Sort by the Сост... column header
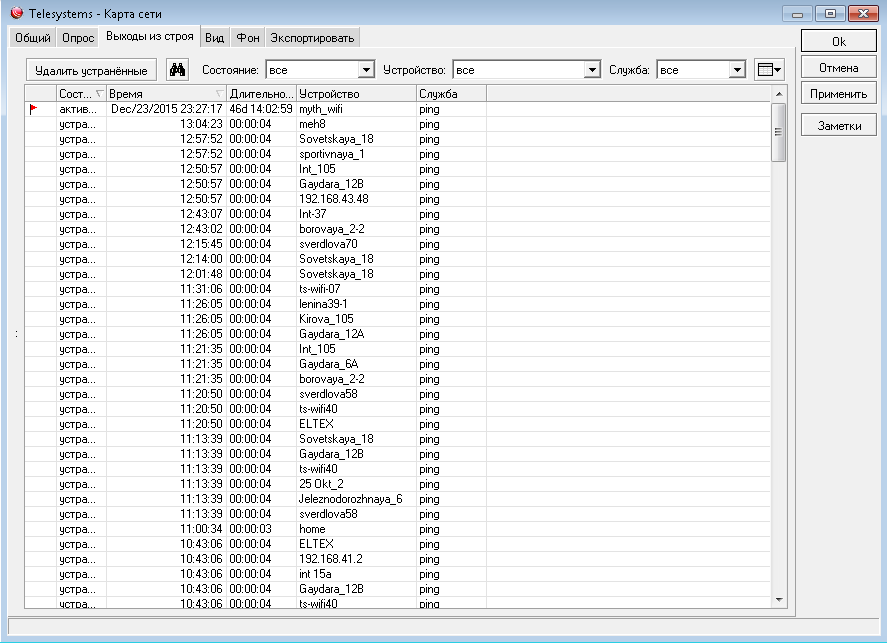 pyautogui.click(x=81, y=94)
